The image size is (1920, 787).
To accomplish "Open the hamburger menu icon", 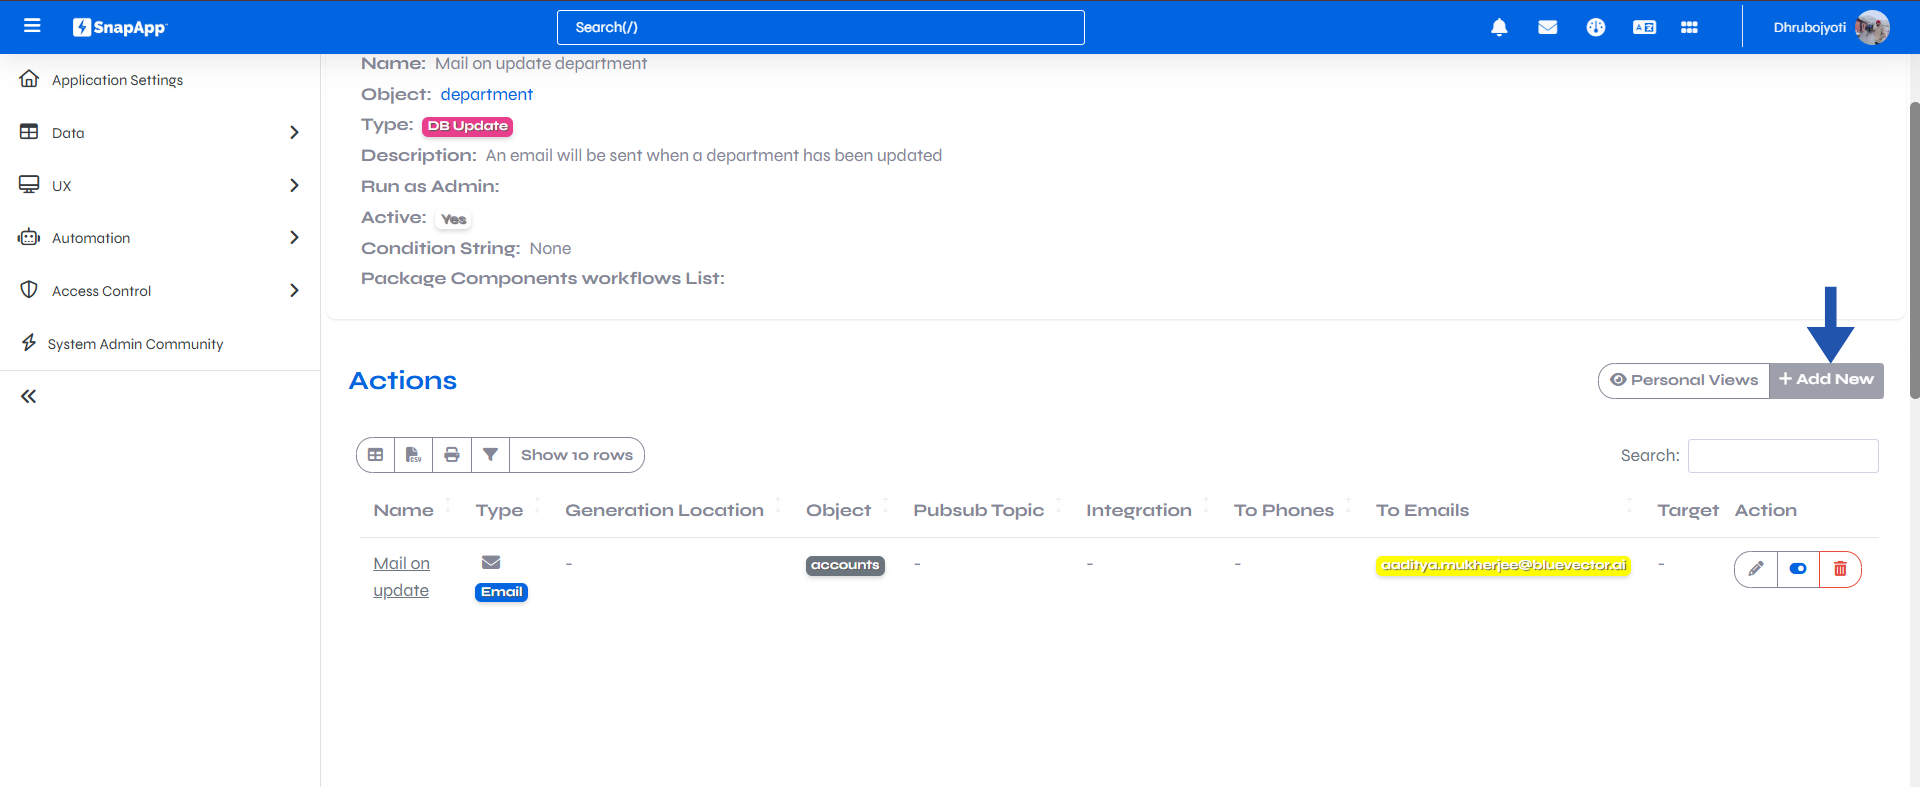I will click(x=32, y=26).
